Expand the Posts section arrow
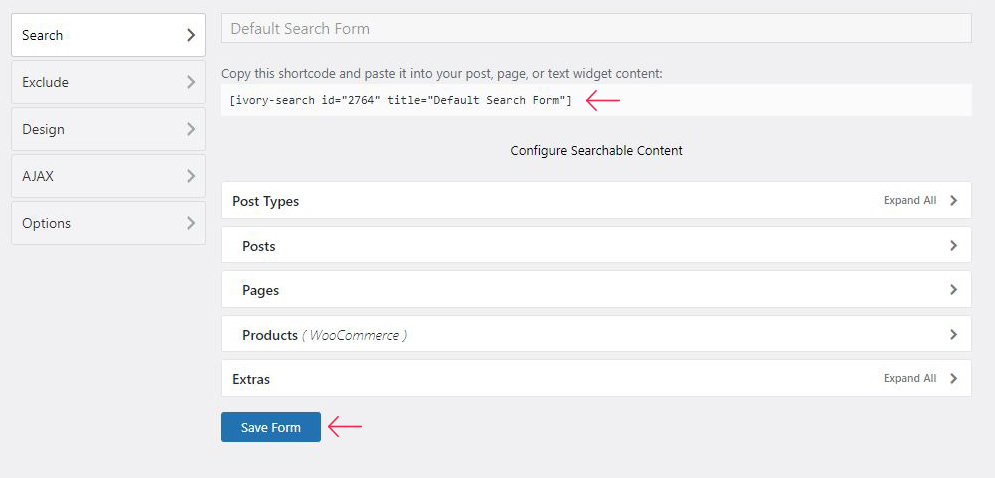The width and height of the screenshot is (995, 478). pos(953,246)
